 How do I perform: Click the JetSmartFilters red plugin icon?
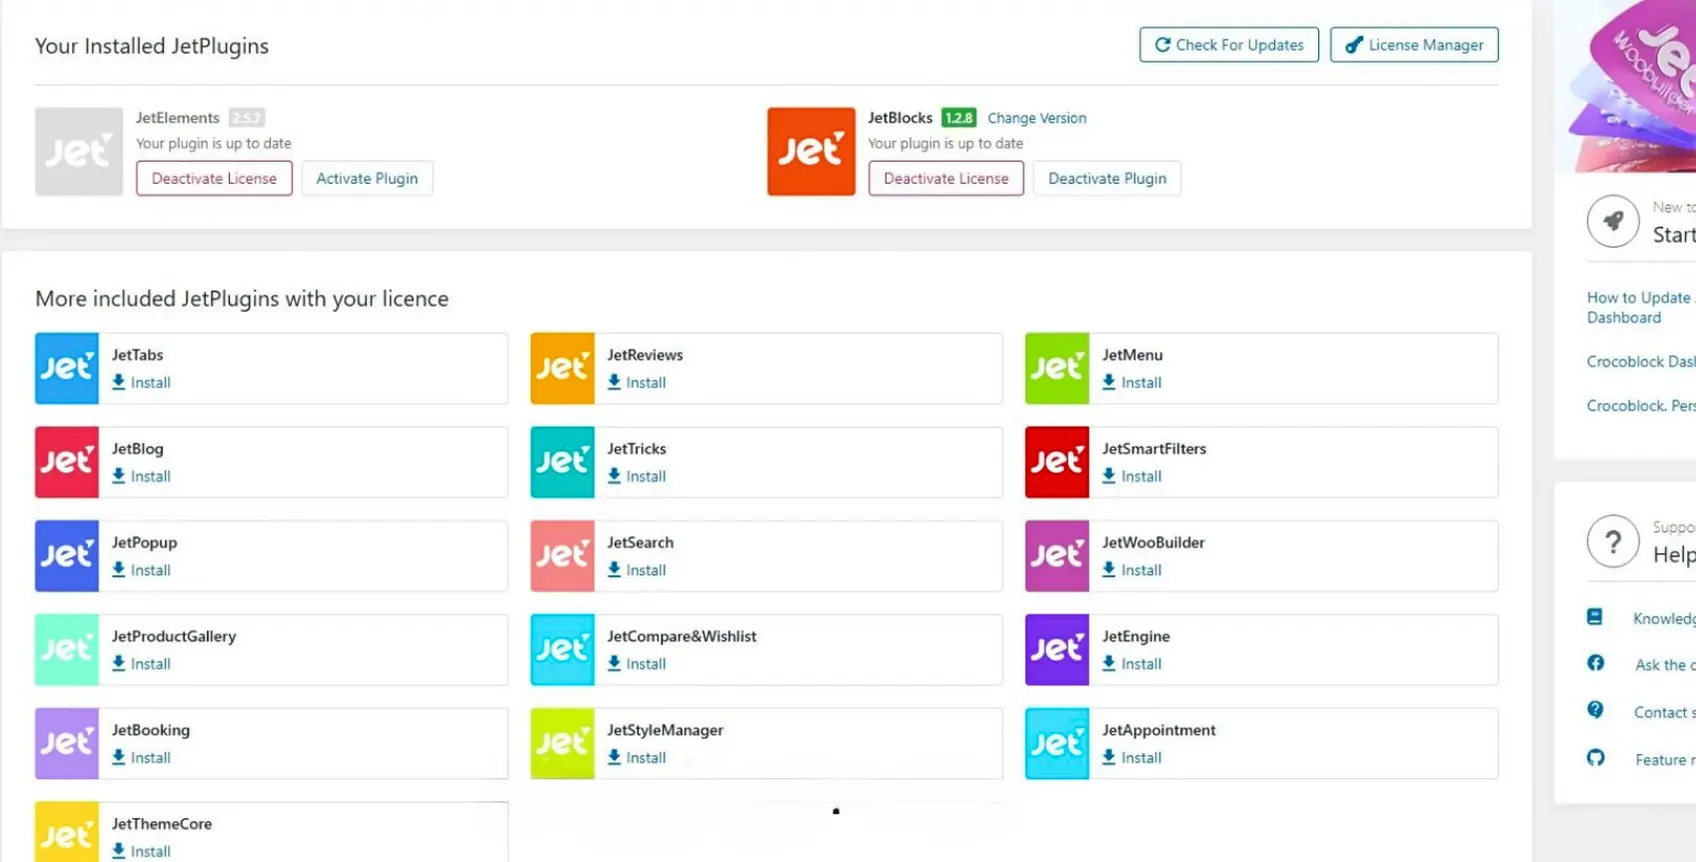click(1057, 462)
